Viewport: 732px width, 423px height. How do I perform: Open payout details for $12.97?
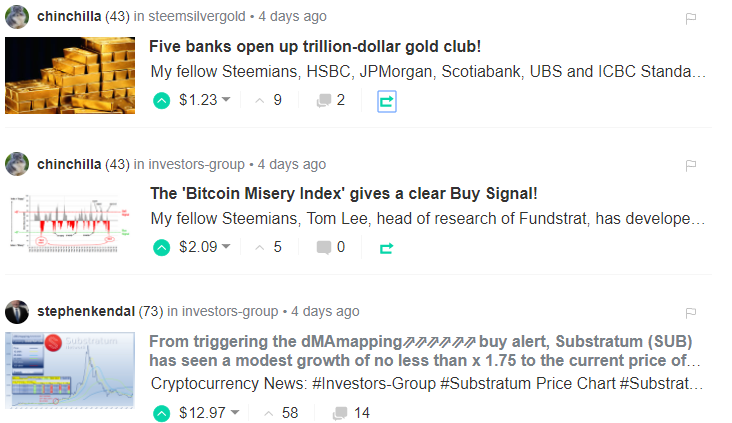[233, 413]
